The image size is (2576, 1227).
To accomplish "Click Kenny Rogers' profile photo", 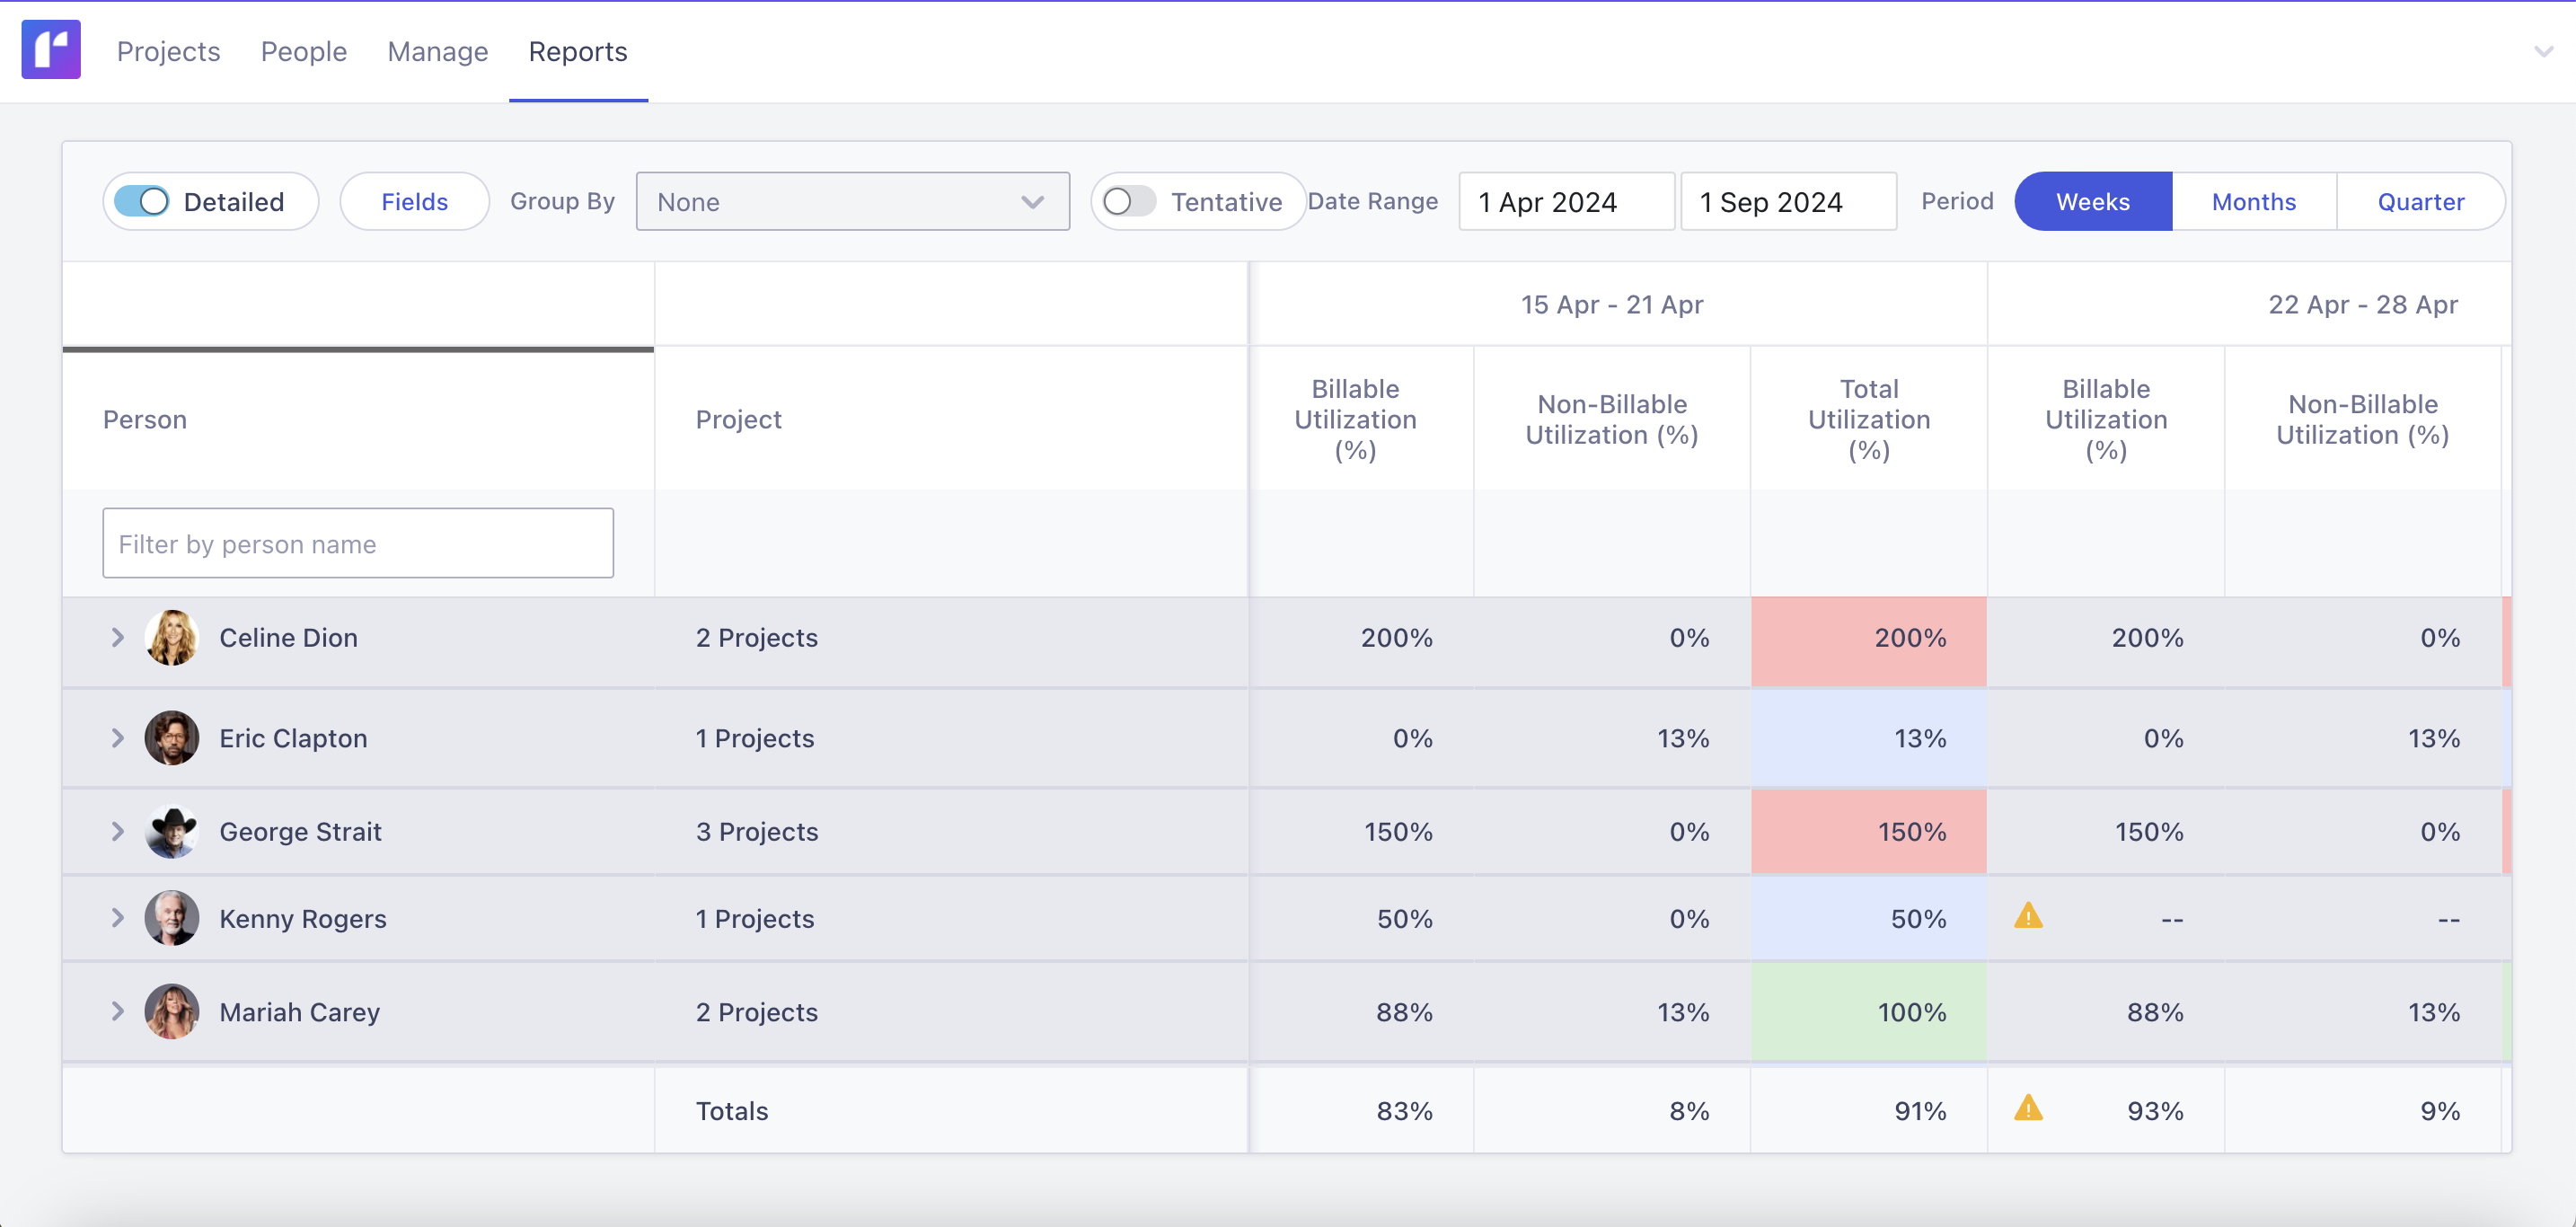I will [172, 918].
